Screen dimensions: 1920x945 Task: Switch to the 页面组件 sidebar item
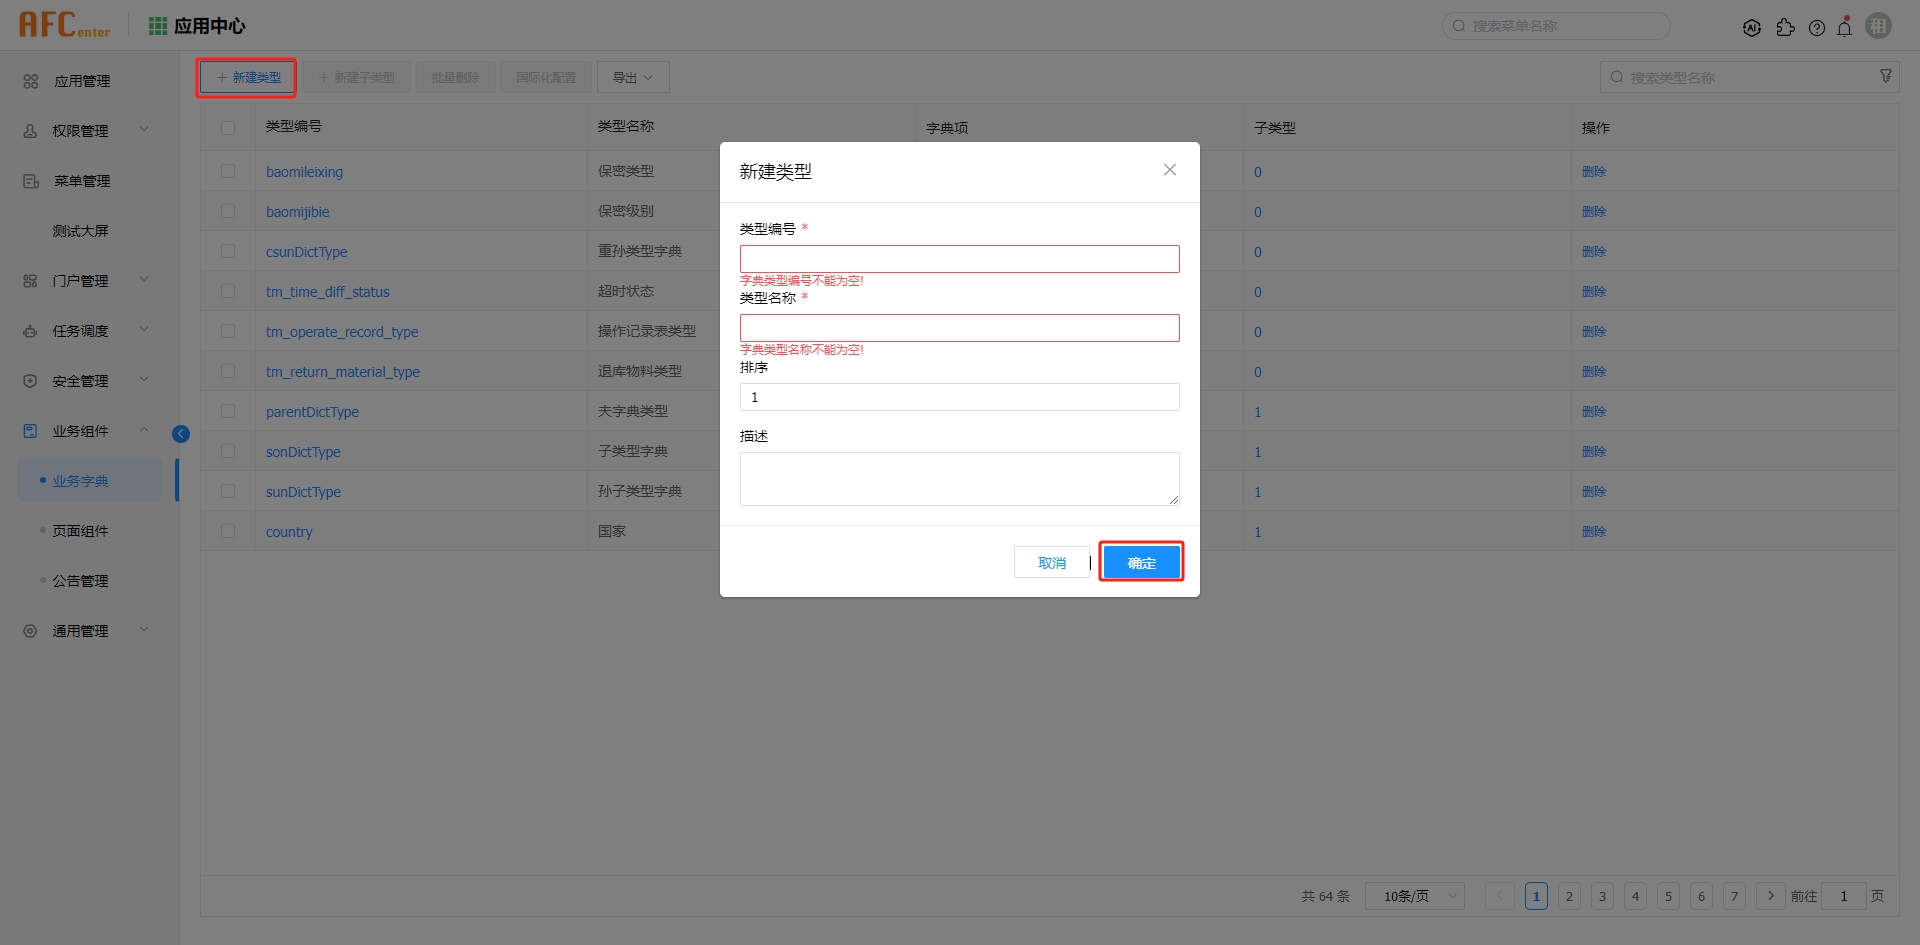(x=80, y=530)
